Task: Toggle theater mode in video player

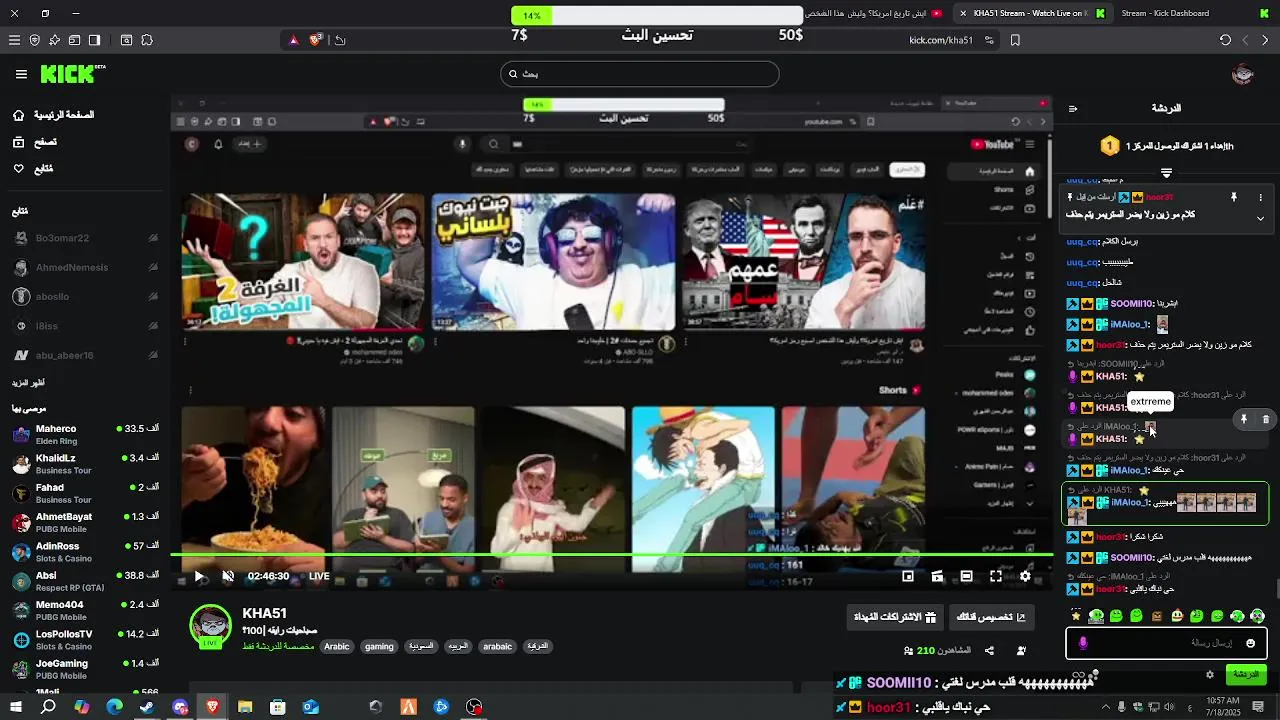Action: pos(966,576)
